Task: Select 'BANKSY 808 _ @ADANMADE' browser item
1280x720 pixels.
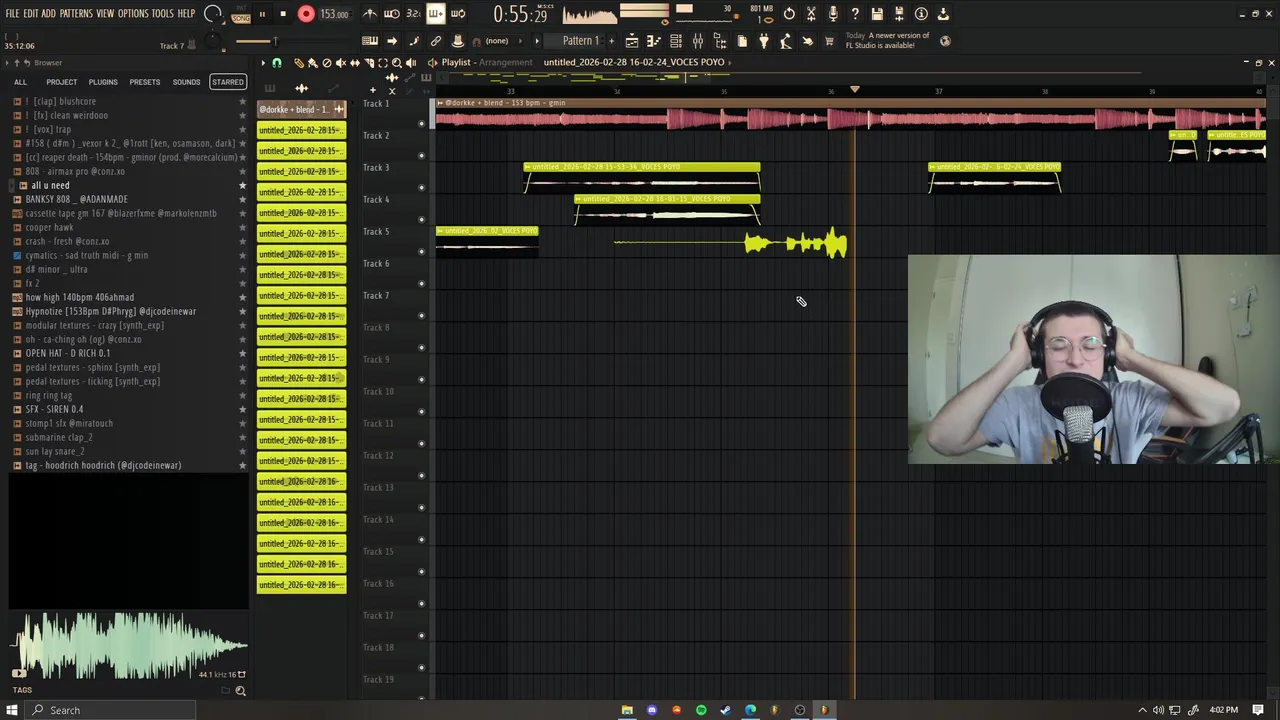Action: 76,199
